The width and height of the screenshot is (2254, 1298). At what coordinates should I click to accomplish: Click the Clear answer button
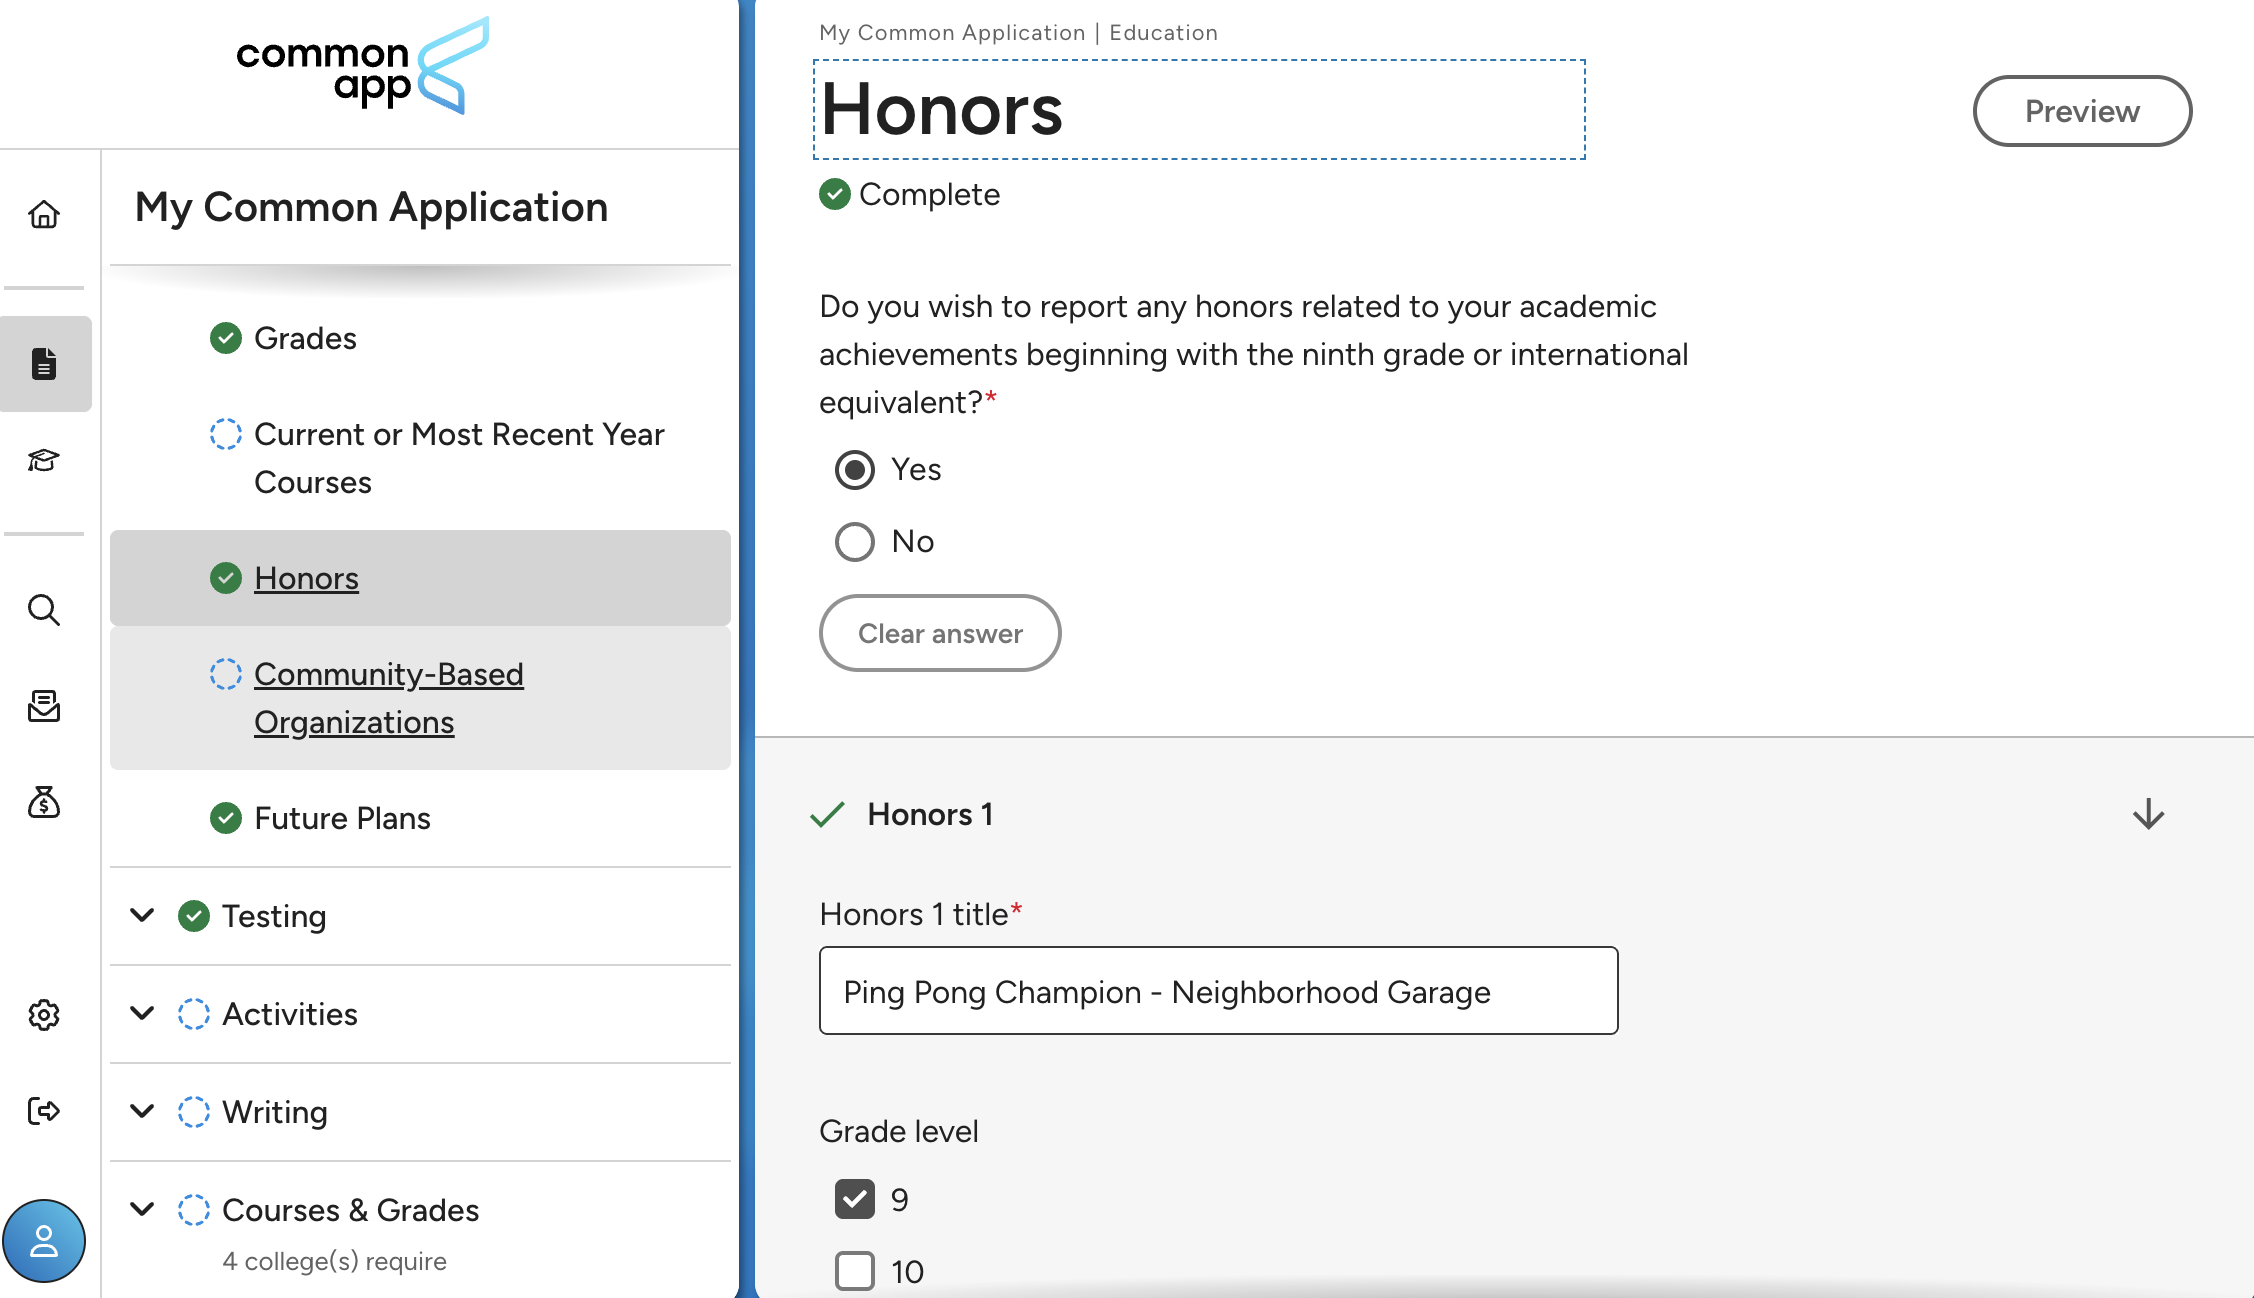click(939, 632)
